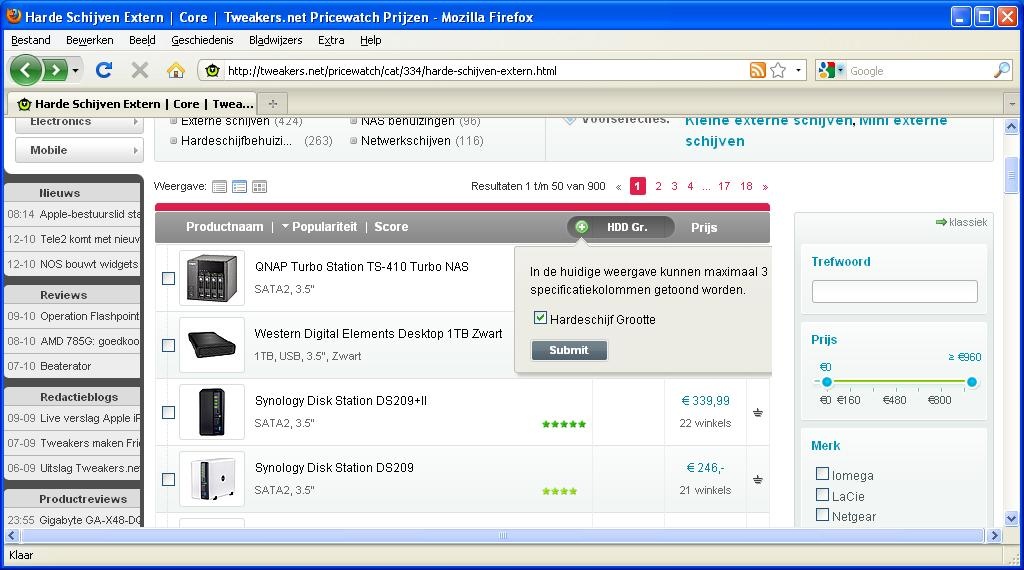Go back with the green back arrow
Image resolution: width=1024 pixels, height=570 pixels.
(x=25, y=70)
